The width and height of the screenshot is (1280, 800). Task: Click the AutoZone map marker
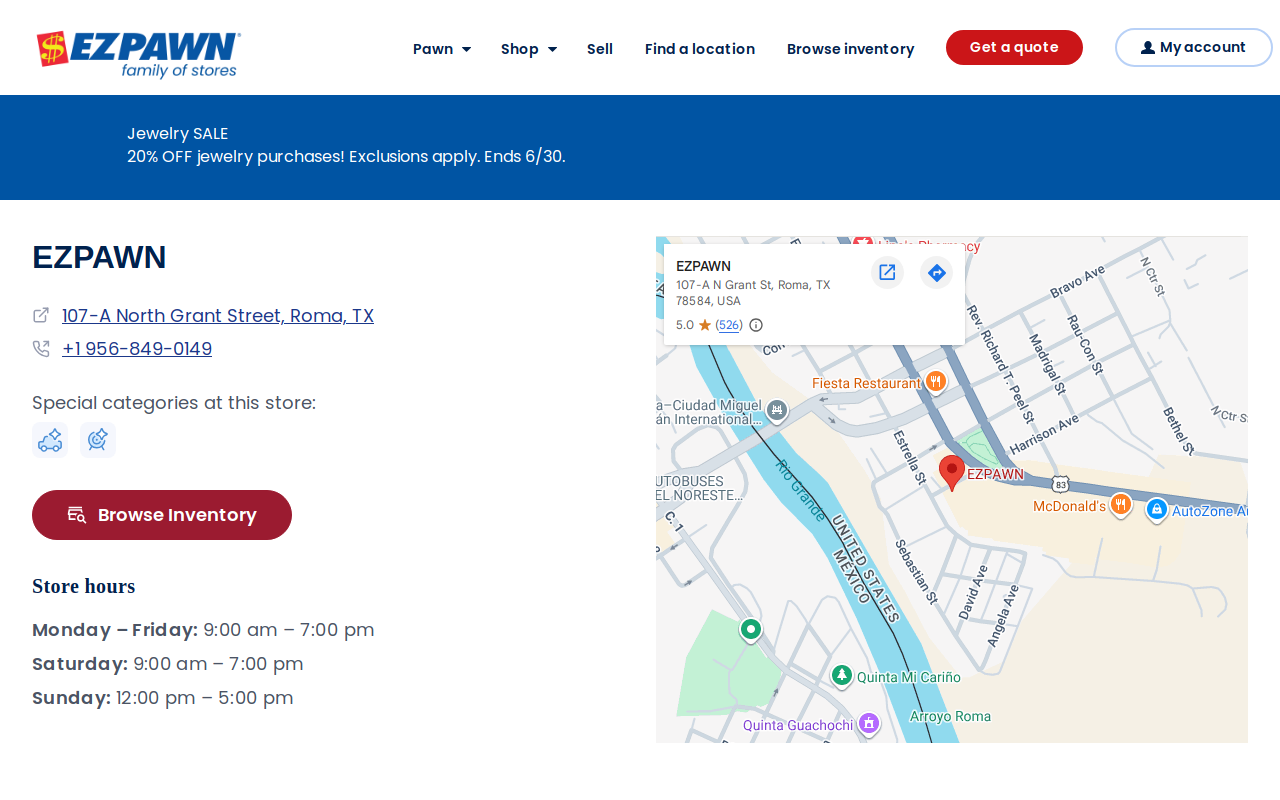click(x=1157, y=509)
